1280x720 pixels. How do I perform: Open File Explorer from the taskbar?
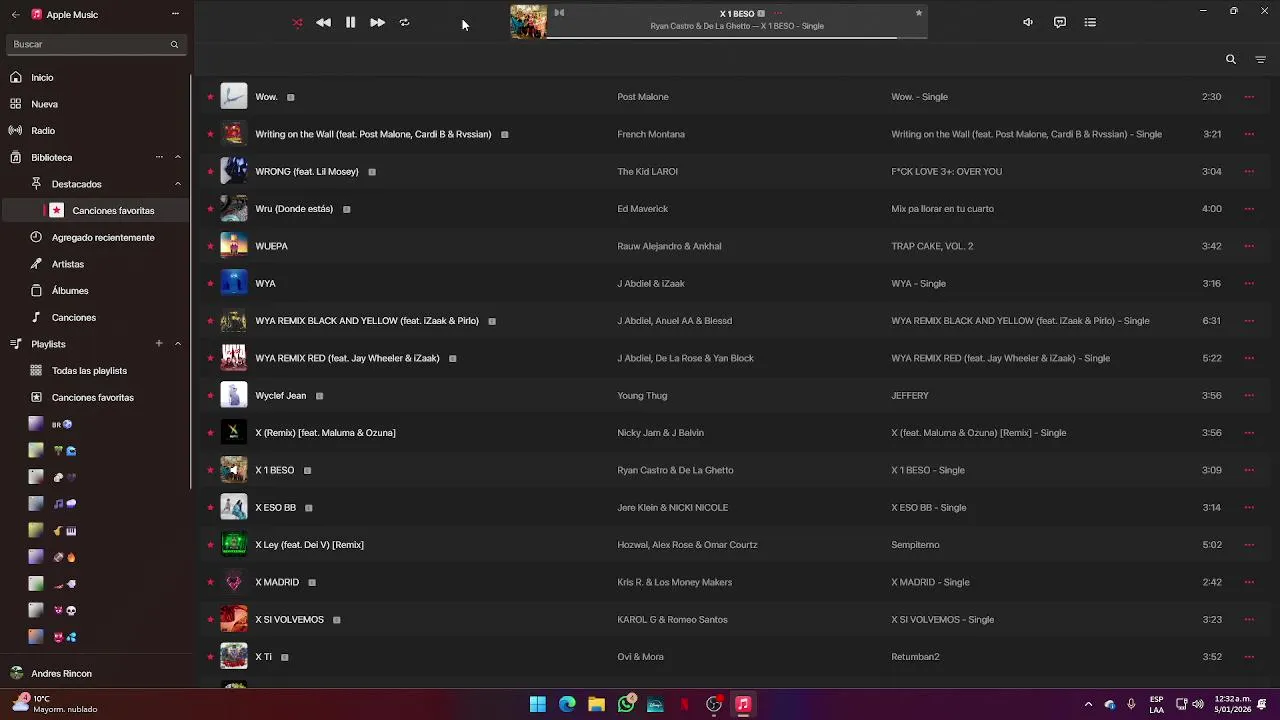596,704
